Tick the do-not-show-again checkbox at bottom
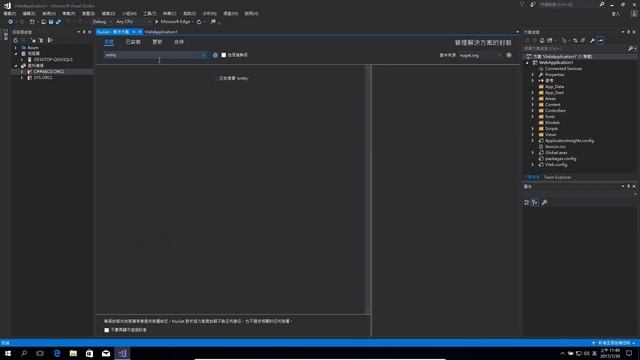 coord(107,330)
